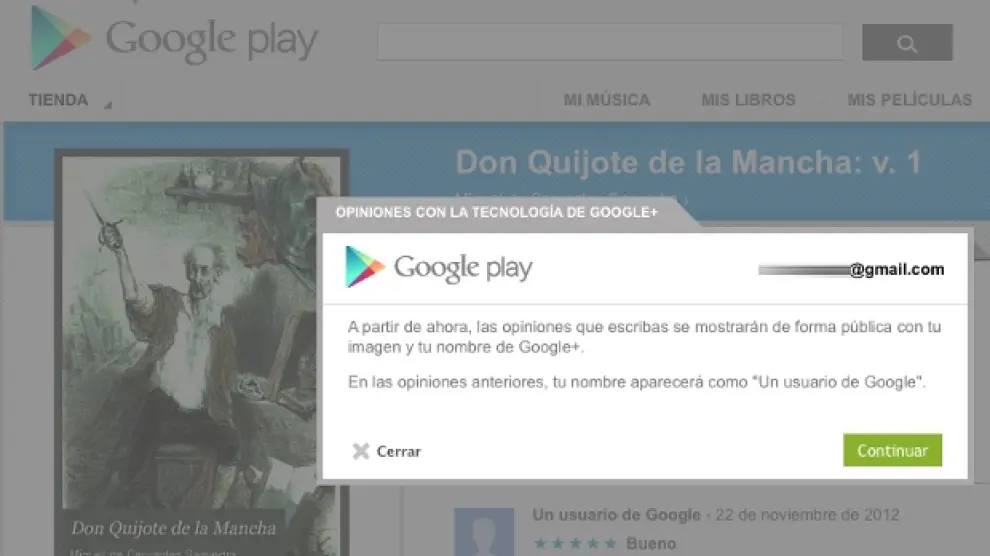Click the five-star rating on the review
This screenshot has height=556, width=990.
point(574,544)
